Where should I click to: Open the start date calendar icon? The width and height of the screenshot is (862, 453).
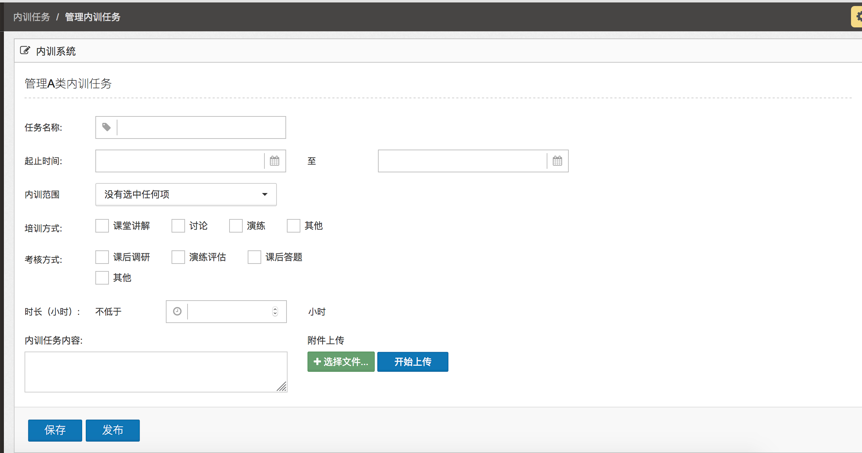click(x=274, y=161)
